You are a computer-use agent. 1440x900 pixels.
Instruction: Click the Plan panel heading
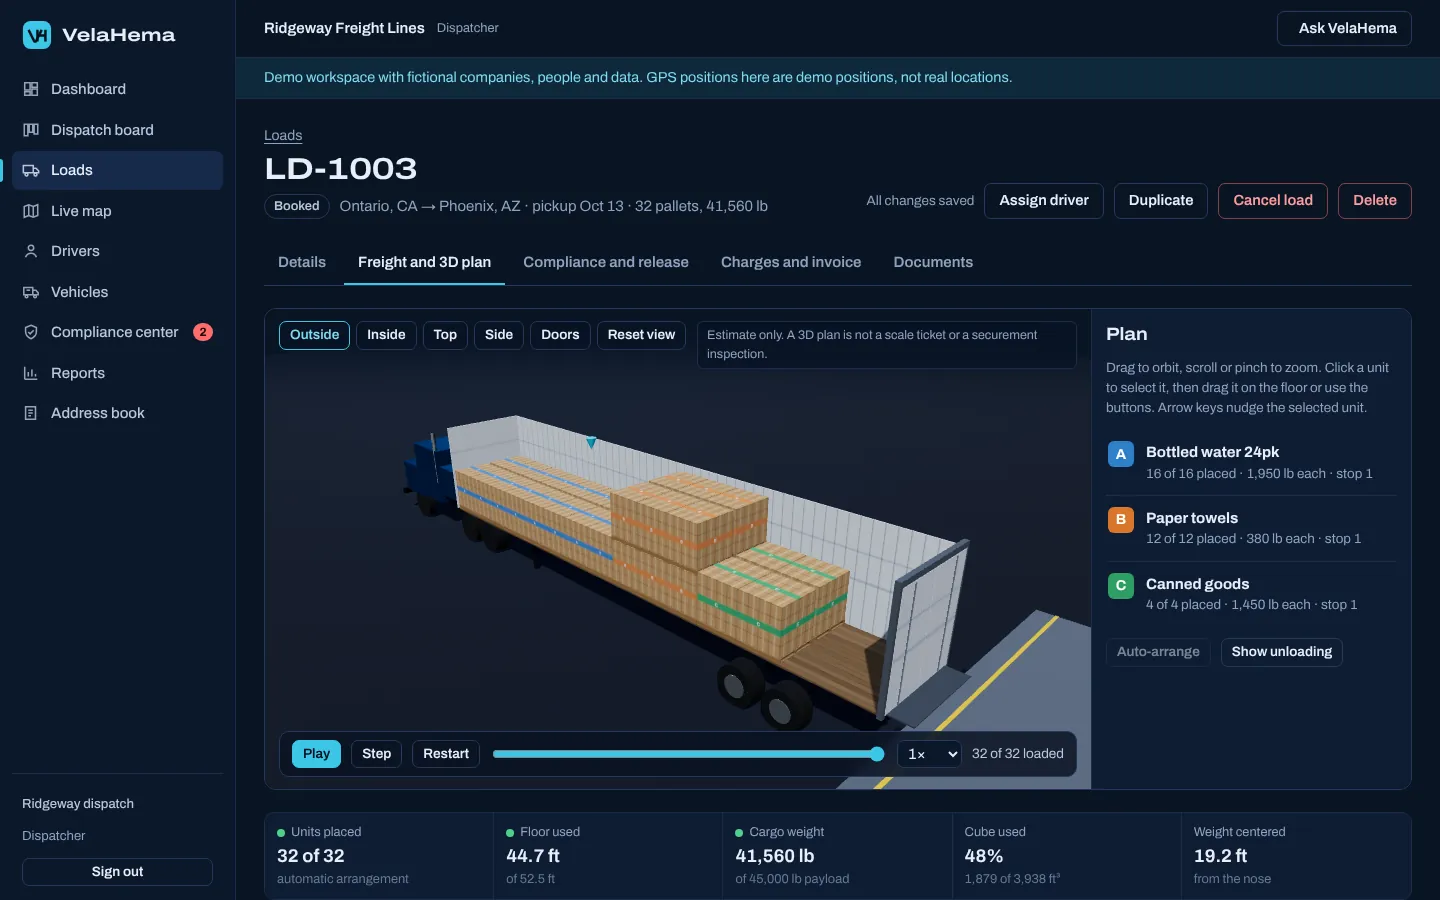tap(1127, 334)
